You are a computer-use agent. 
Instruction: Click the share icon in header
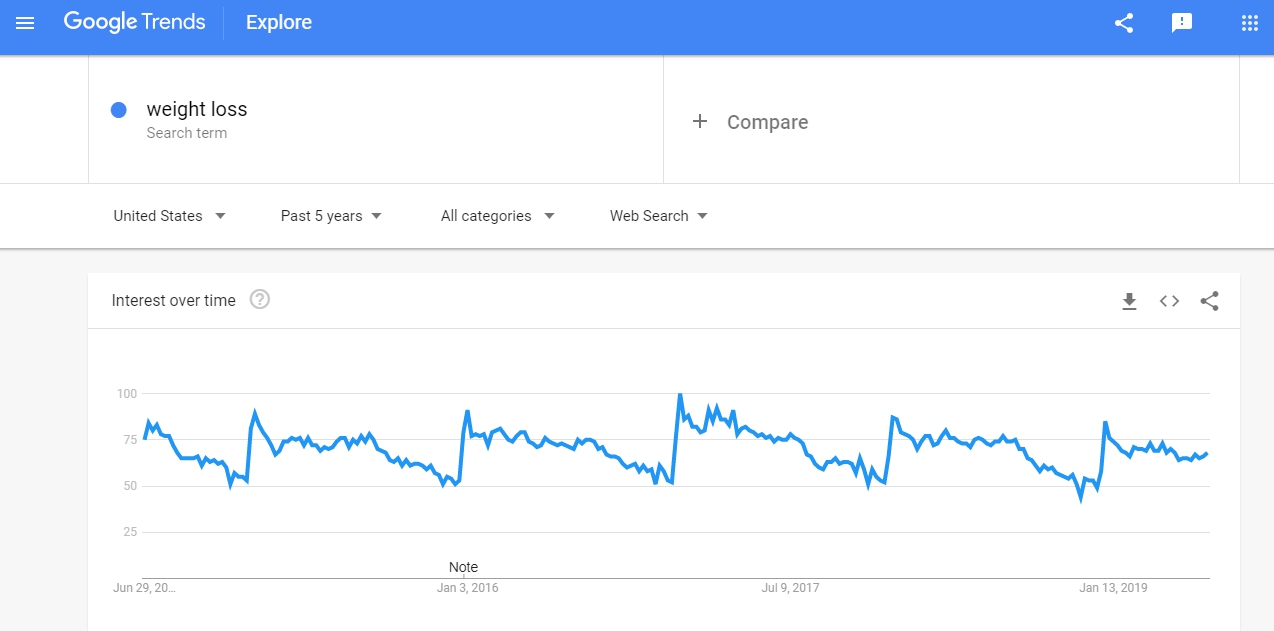1124,23
